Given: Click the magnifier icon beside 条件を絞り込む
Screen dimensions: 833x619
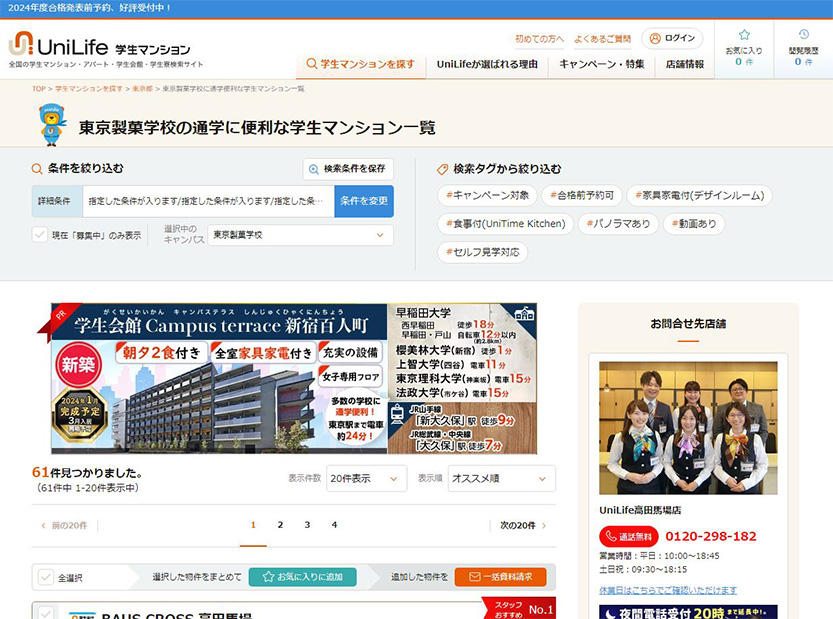Looking at the screenshot, I should 37,169.
